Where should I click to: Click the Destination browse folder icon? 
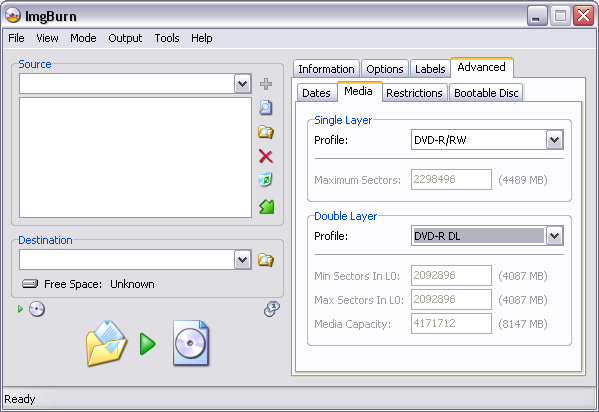266,260
